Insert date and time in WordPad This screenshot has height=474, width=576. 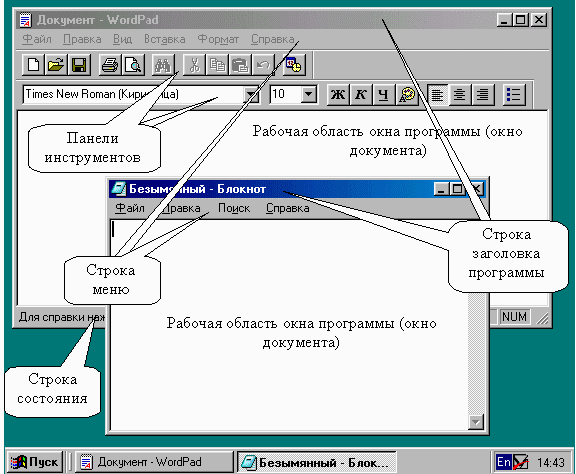(294, 65)
